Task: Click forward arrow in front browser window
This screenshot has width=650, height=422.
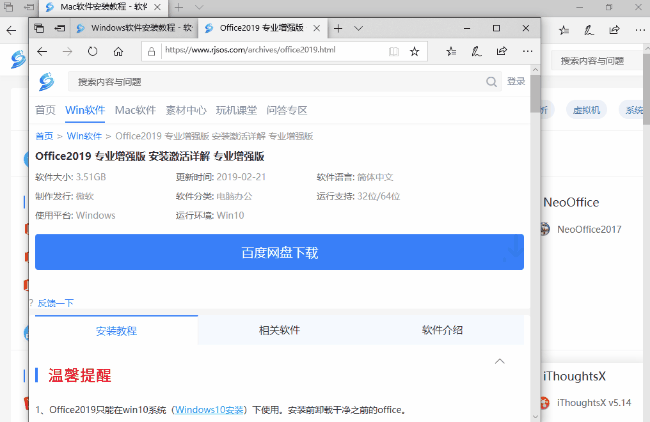Action: pos(67,51)
